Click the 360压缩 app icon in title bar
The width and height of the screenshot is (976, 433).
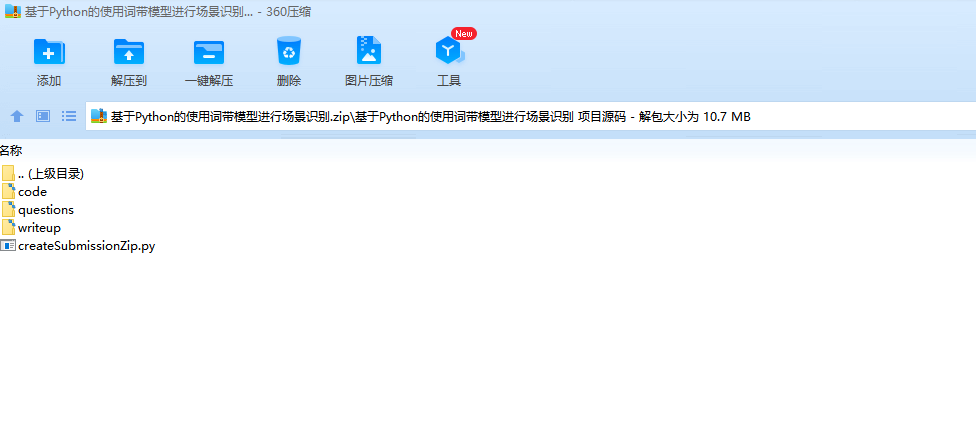pos(13,11)
